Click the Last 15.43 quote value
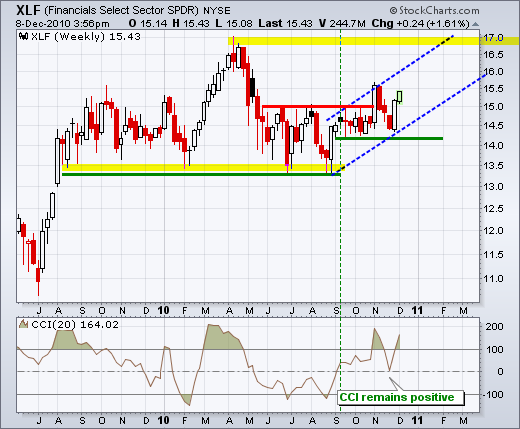The image size is (520, 429). pos(286,24)
